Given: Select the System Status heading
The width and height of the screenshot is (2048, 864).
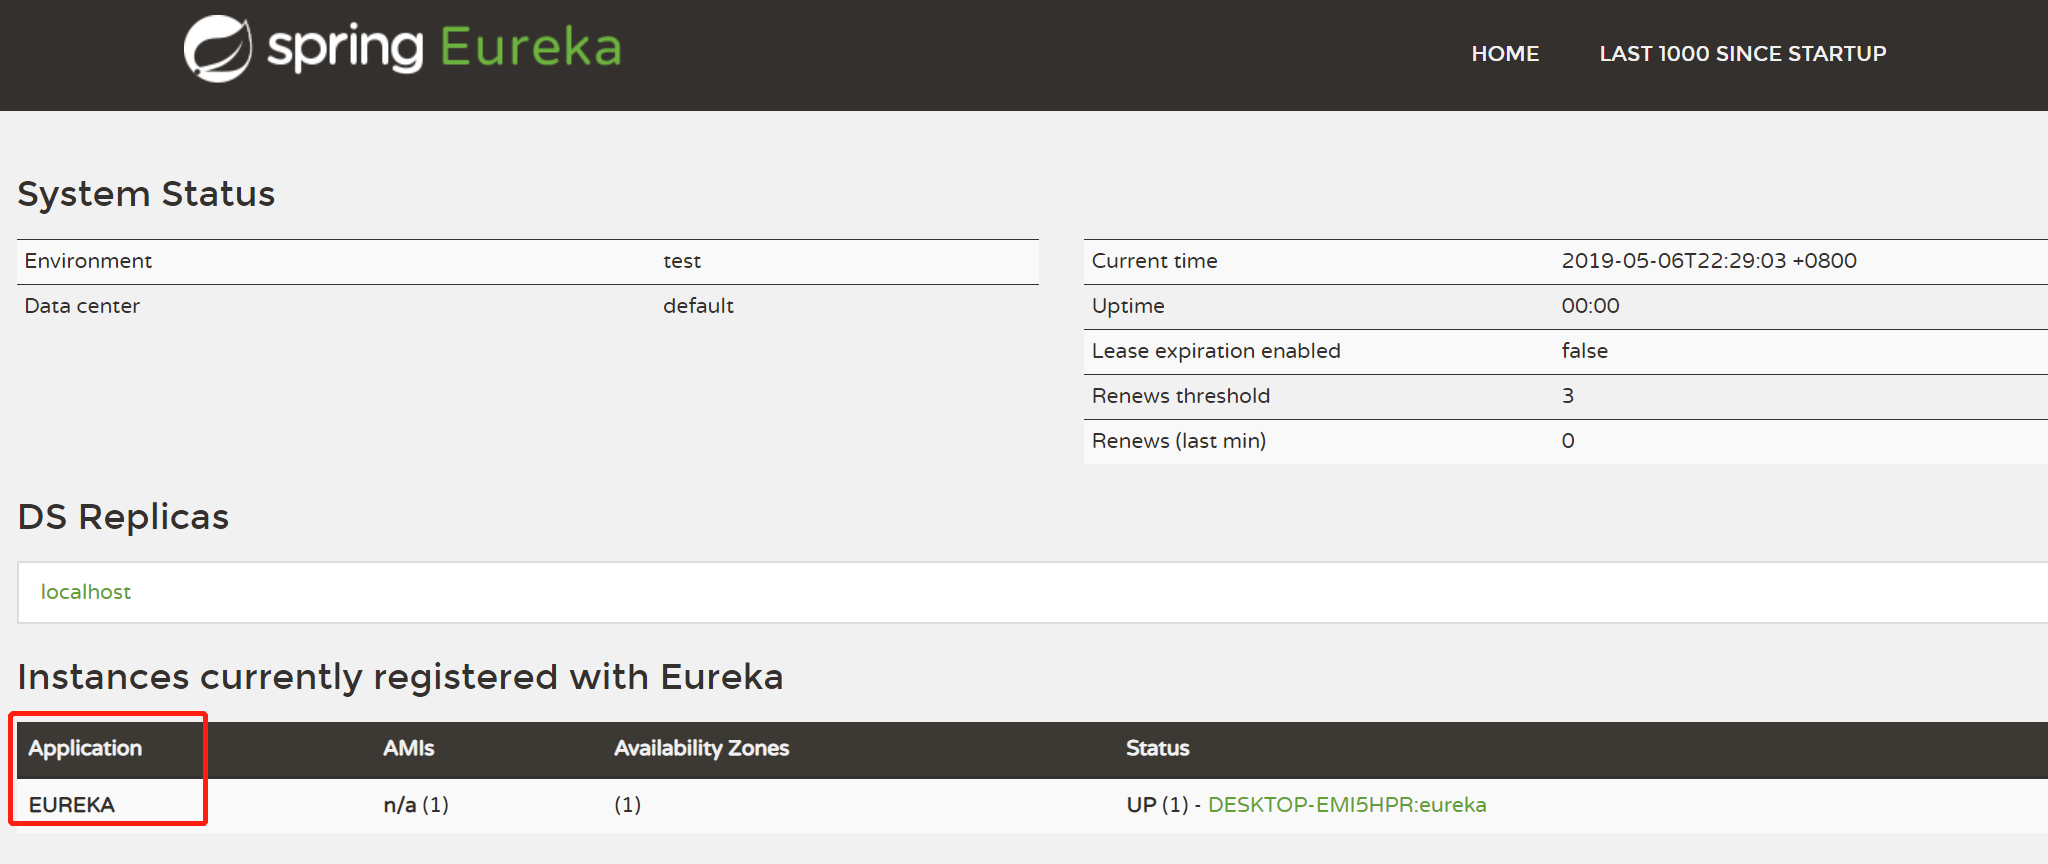Looking at the screenshot, I should (x=146, y=194).
